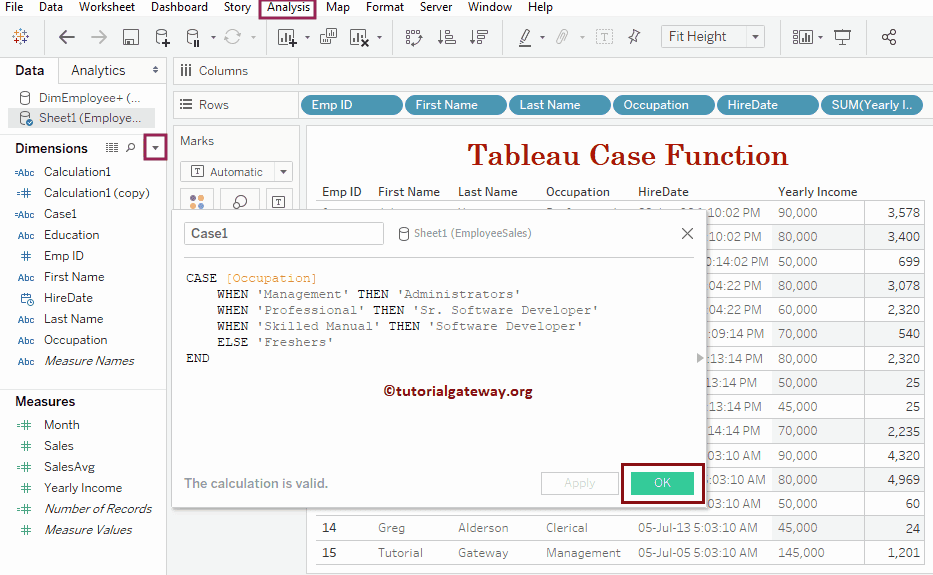Show mark labels toolbar icon
This screenshot has width=933, height=575.
point(604,38)
